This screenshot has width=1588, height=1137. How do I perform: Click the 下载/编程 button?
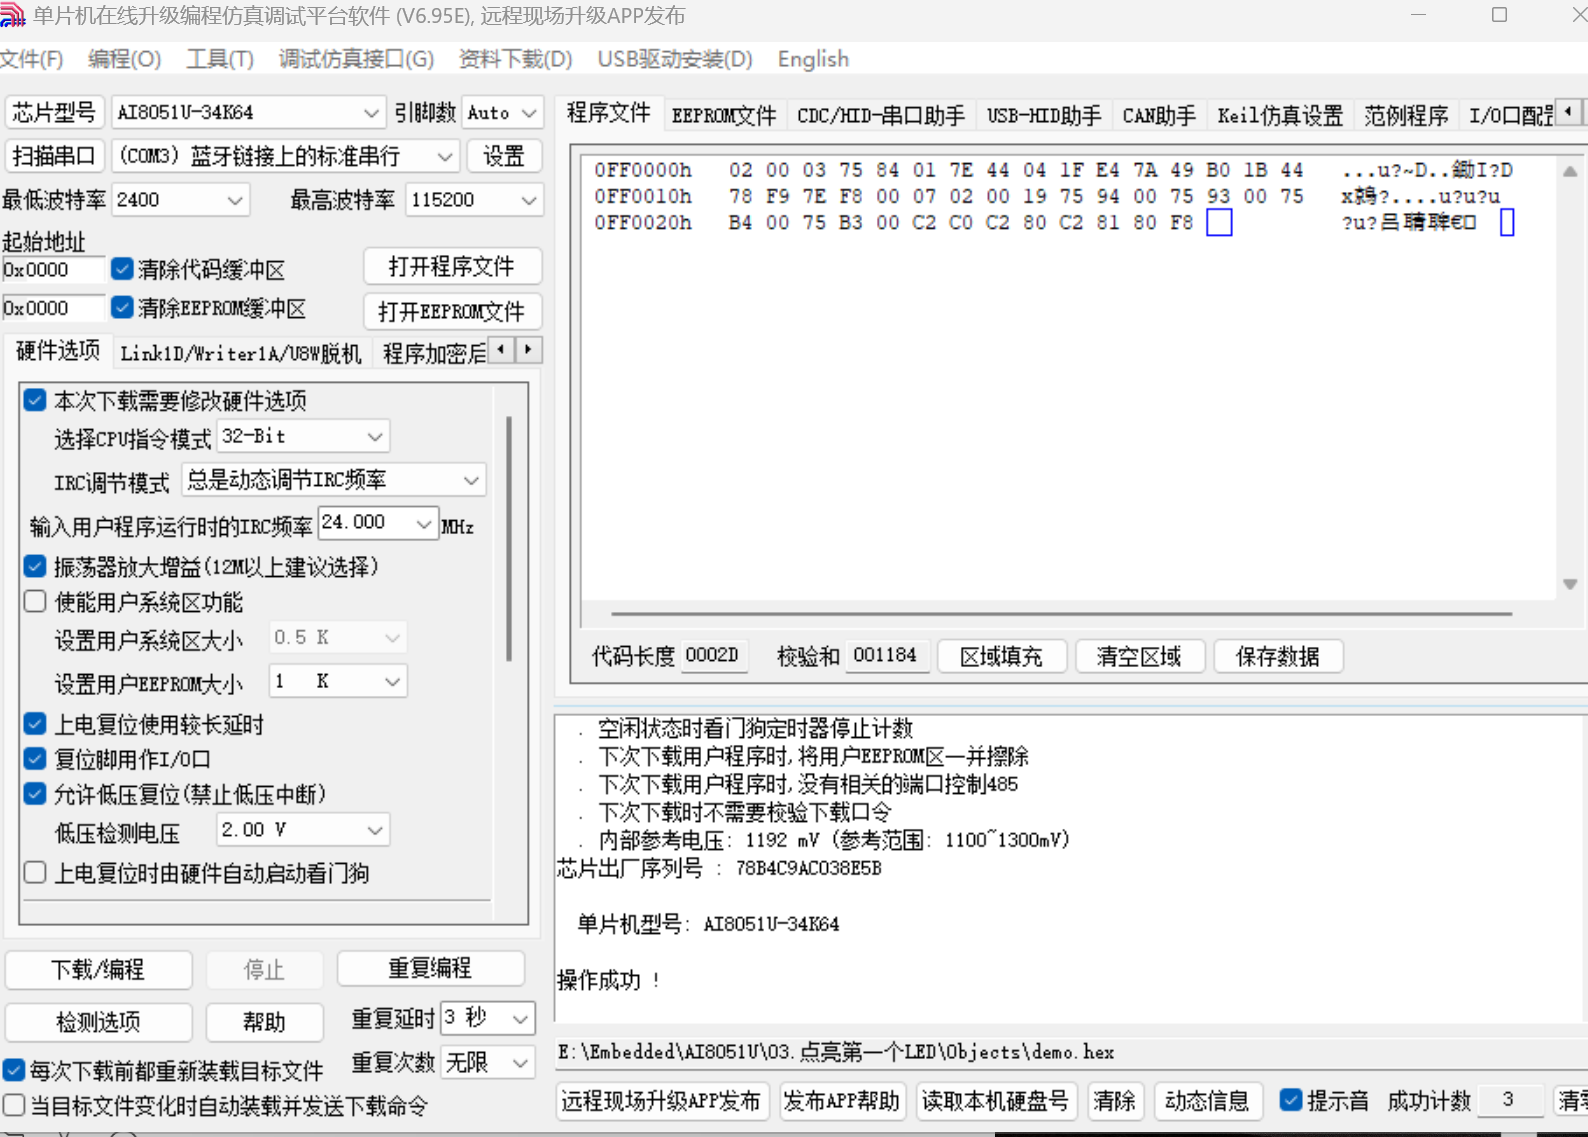[98, 969]
